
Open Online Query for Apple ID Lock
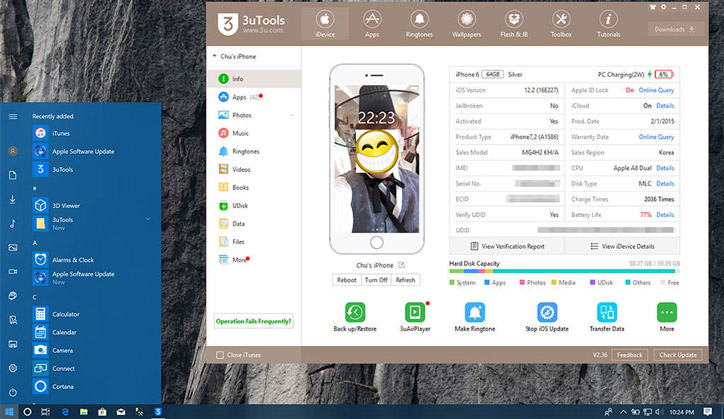tap(656, 90)
